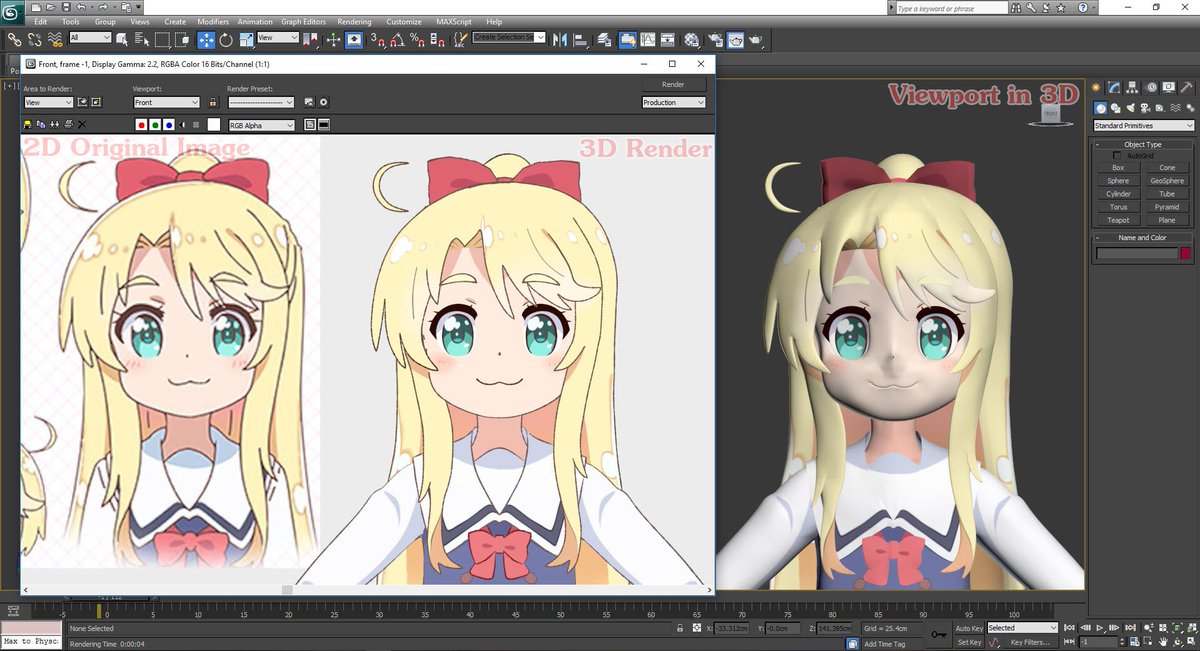1200x651 pixels.
Task: Select Shapes category in Create panel
Action: tap(1115, 108)
